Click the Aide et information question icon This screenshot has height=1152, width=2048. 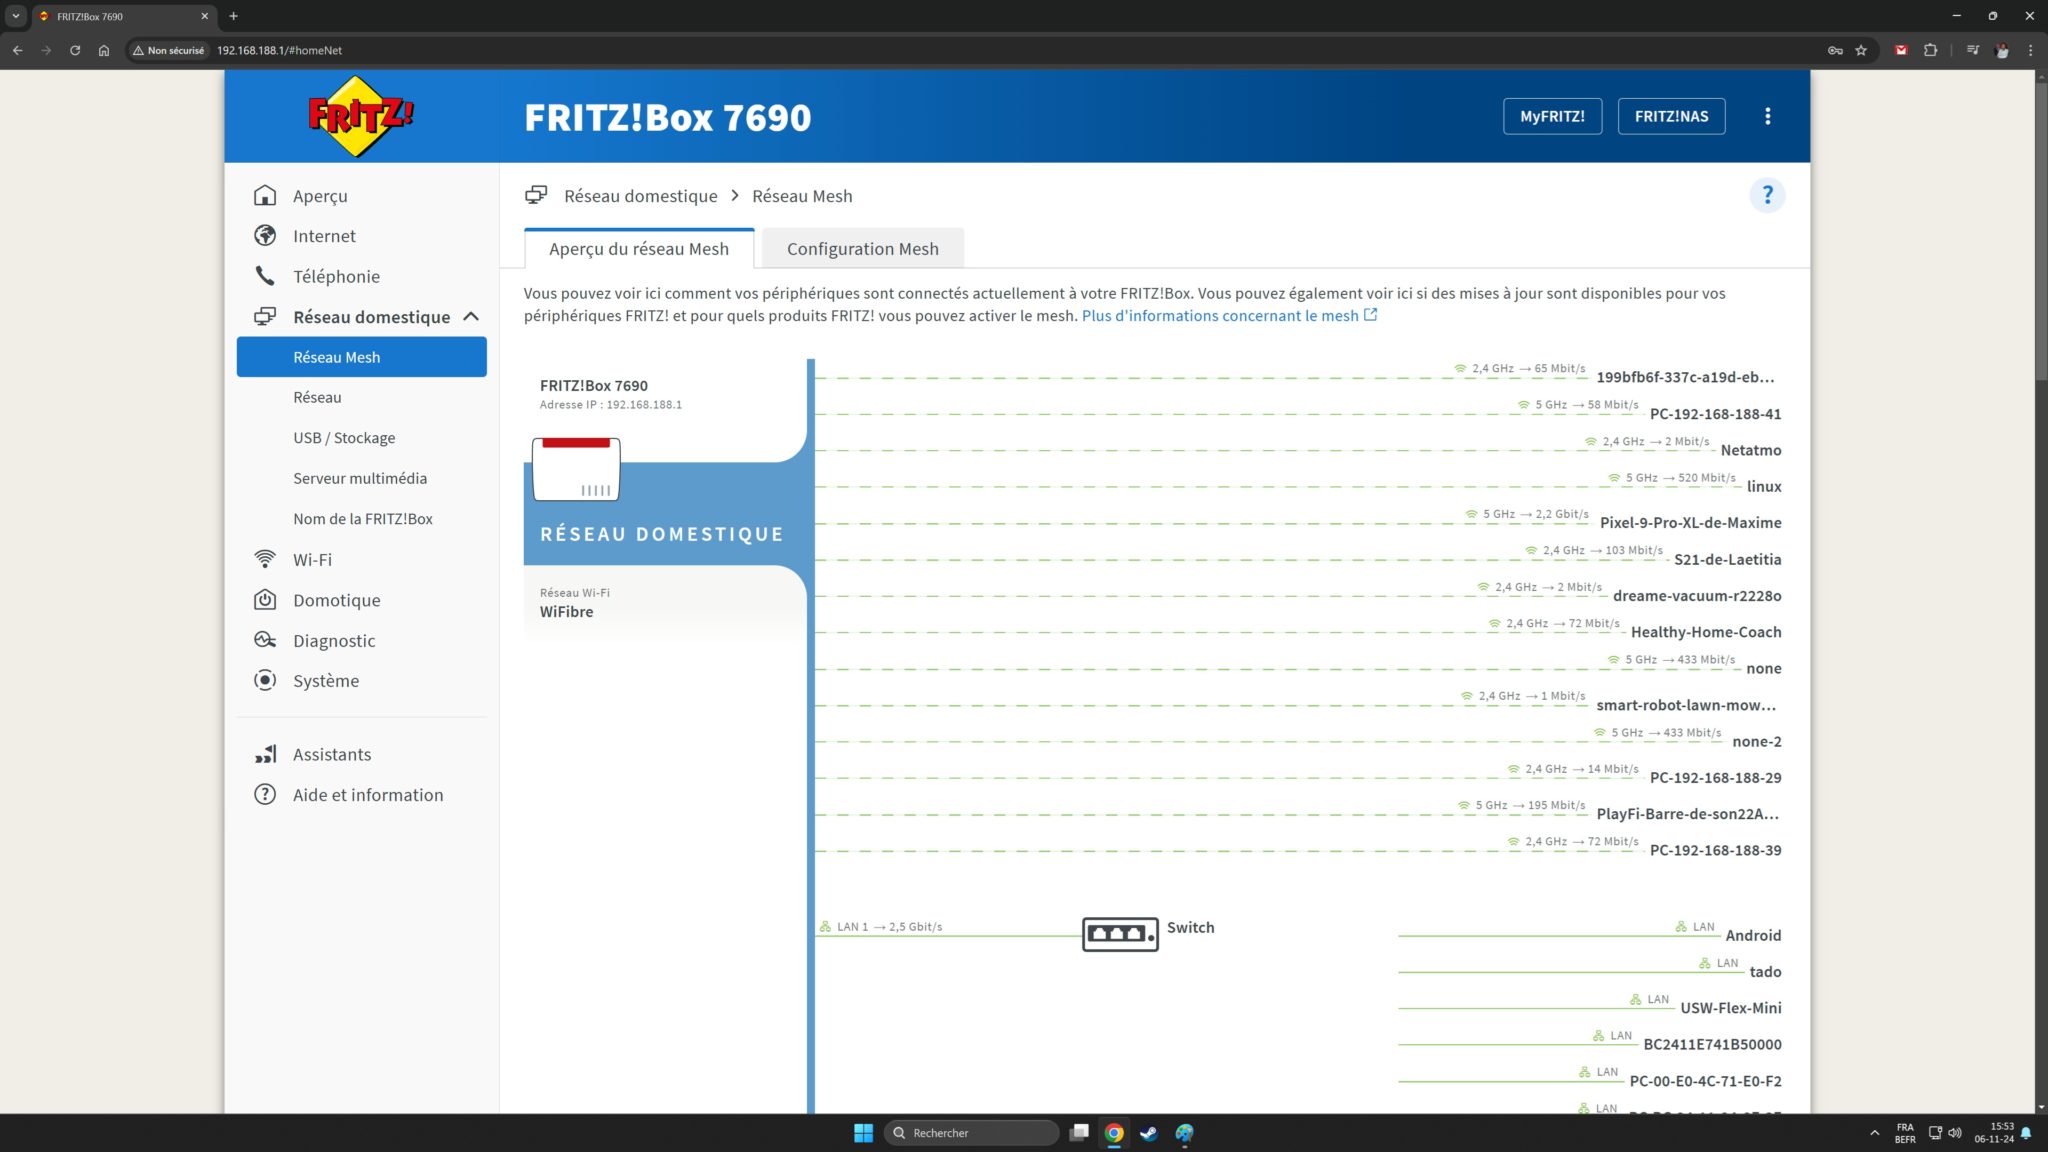click(x=265, y=794)
